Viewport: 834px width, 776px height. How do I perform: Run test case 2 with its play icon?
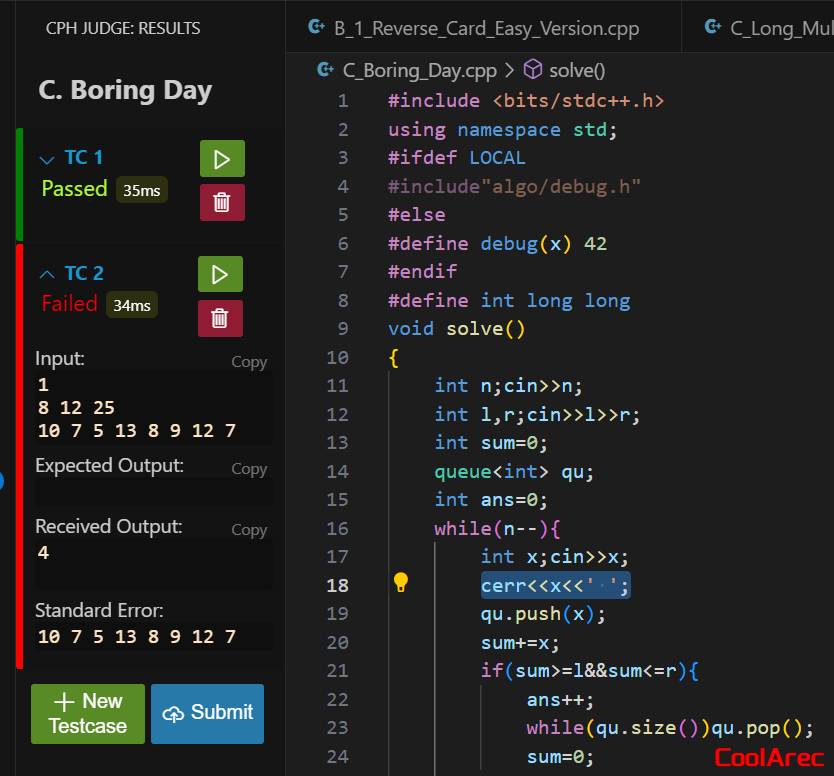click(x=221, y=274)
